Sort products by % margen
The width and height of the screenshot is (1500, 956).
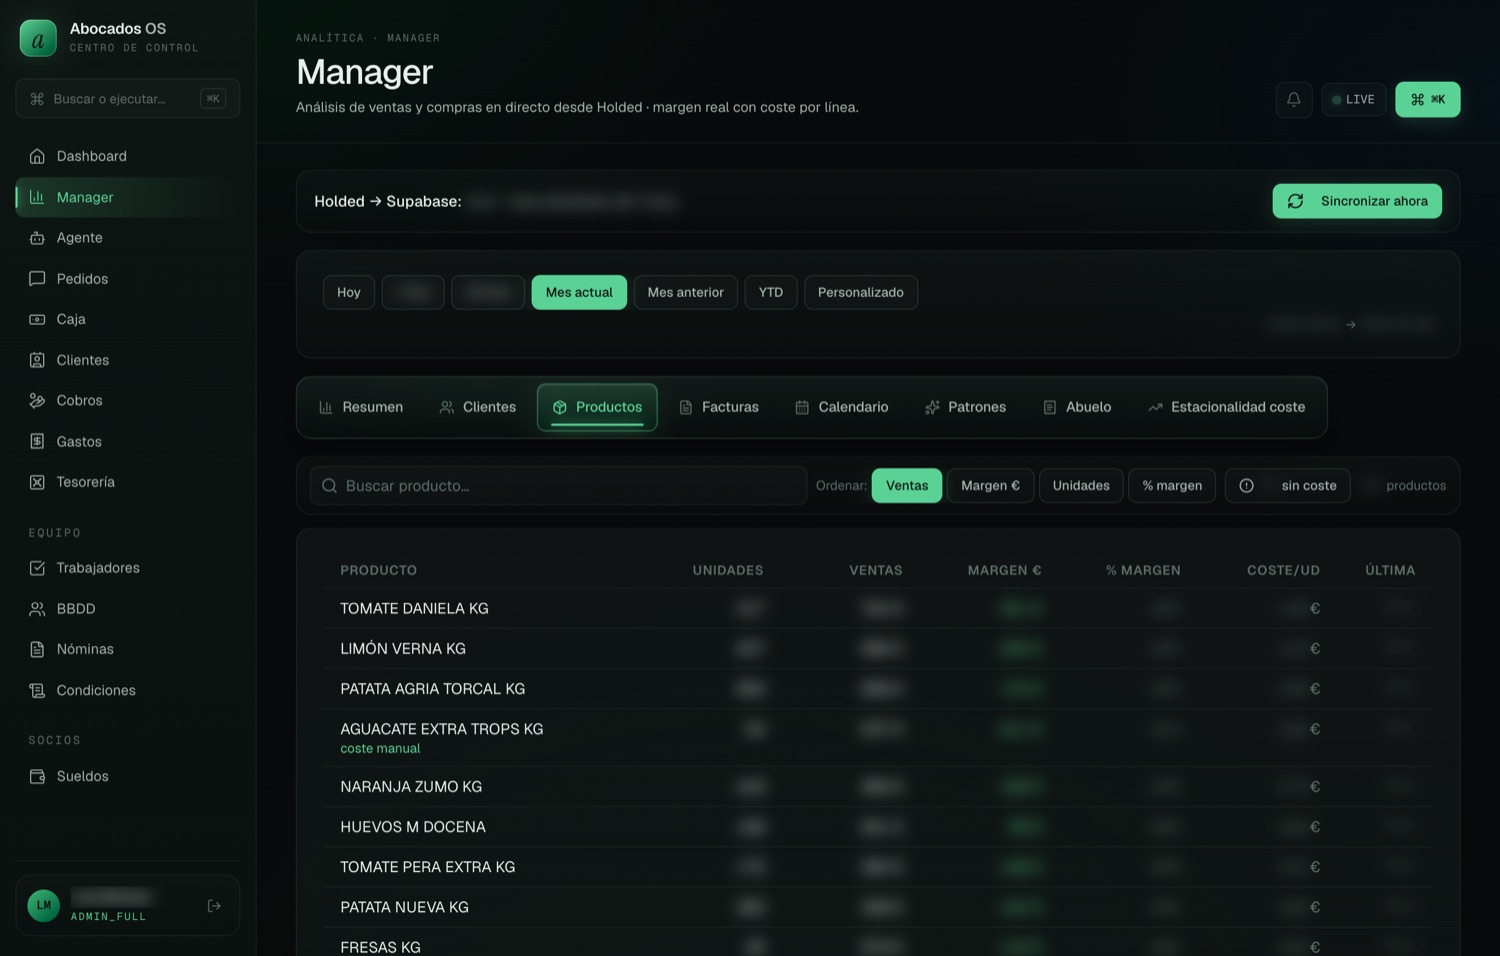click(1172, 486)
